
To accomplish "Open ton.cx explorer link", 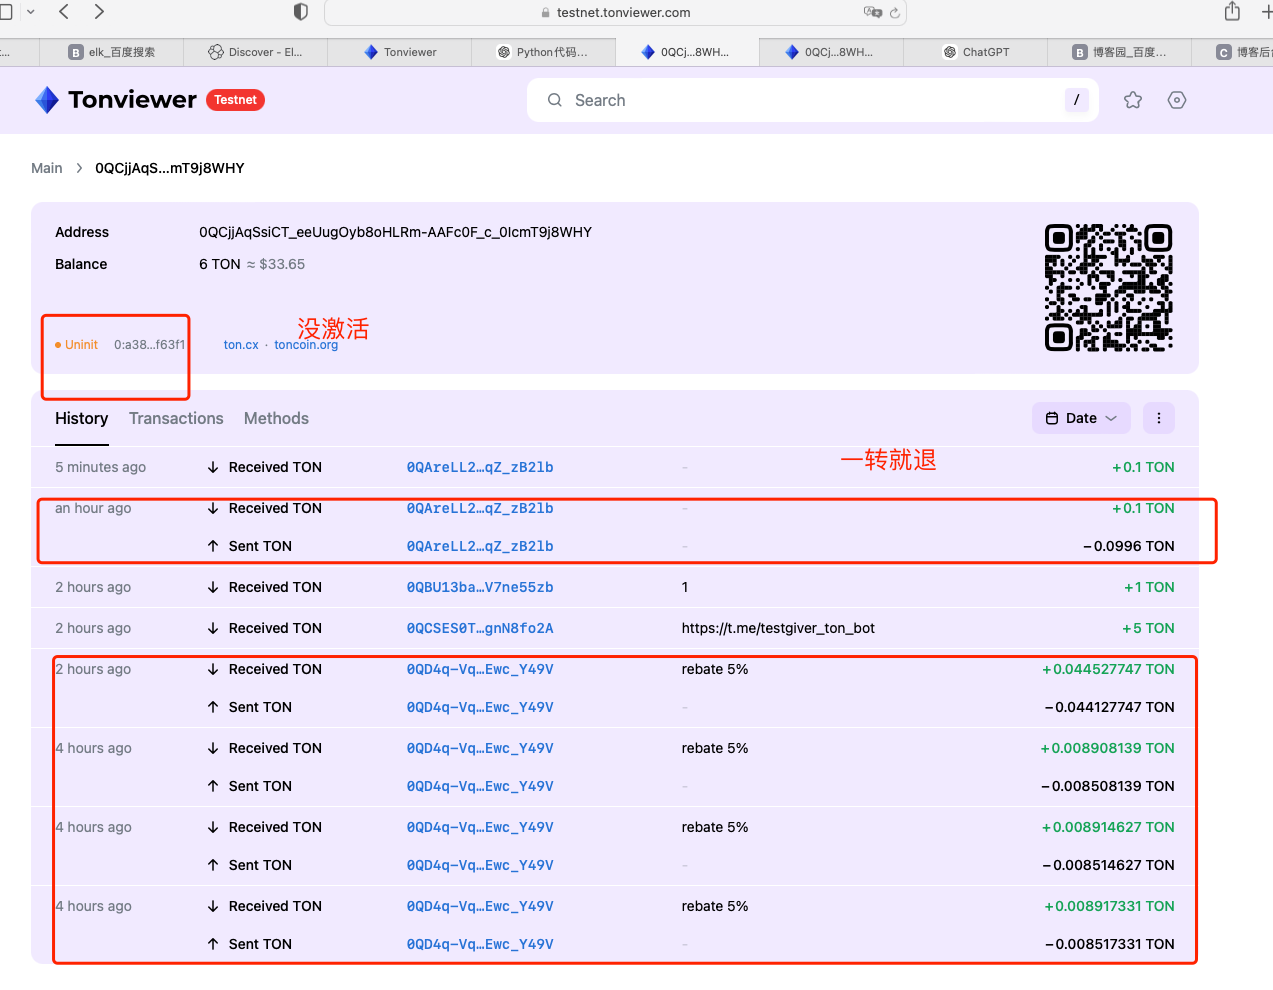I will click(x=241, y=345).
